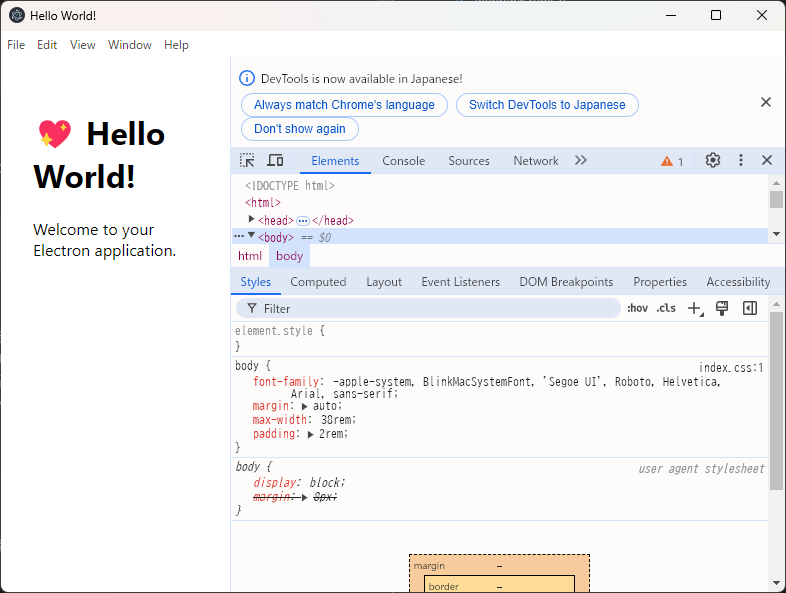The width and height of the screenshot is (786, 593).
Task: Click the DOM tree scrollbar up arrow
Action: (x=776, y=183)
